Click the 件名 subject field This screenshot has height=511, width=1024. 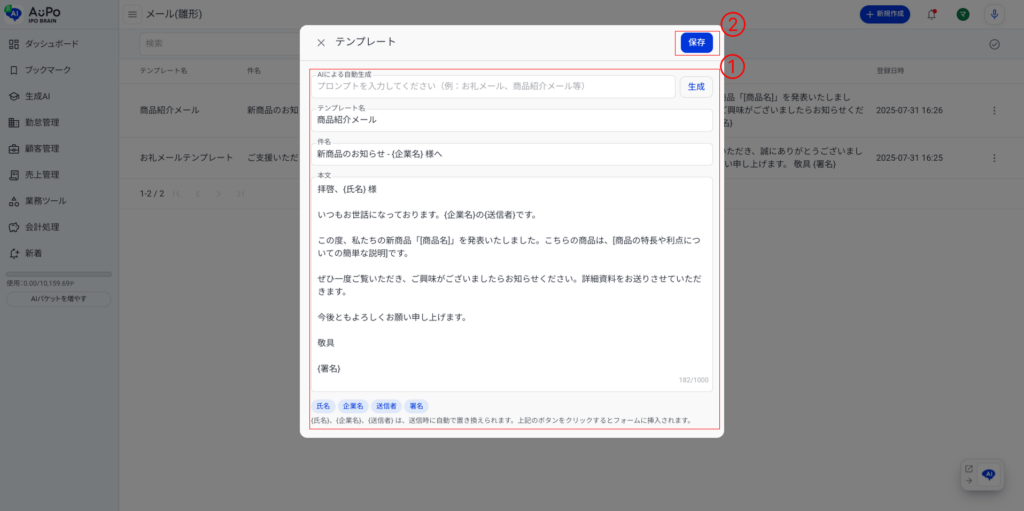click(x=512, y=155)
